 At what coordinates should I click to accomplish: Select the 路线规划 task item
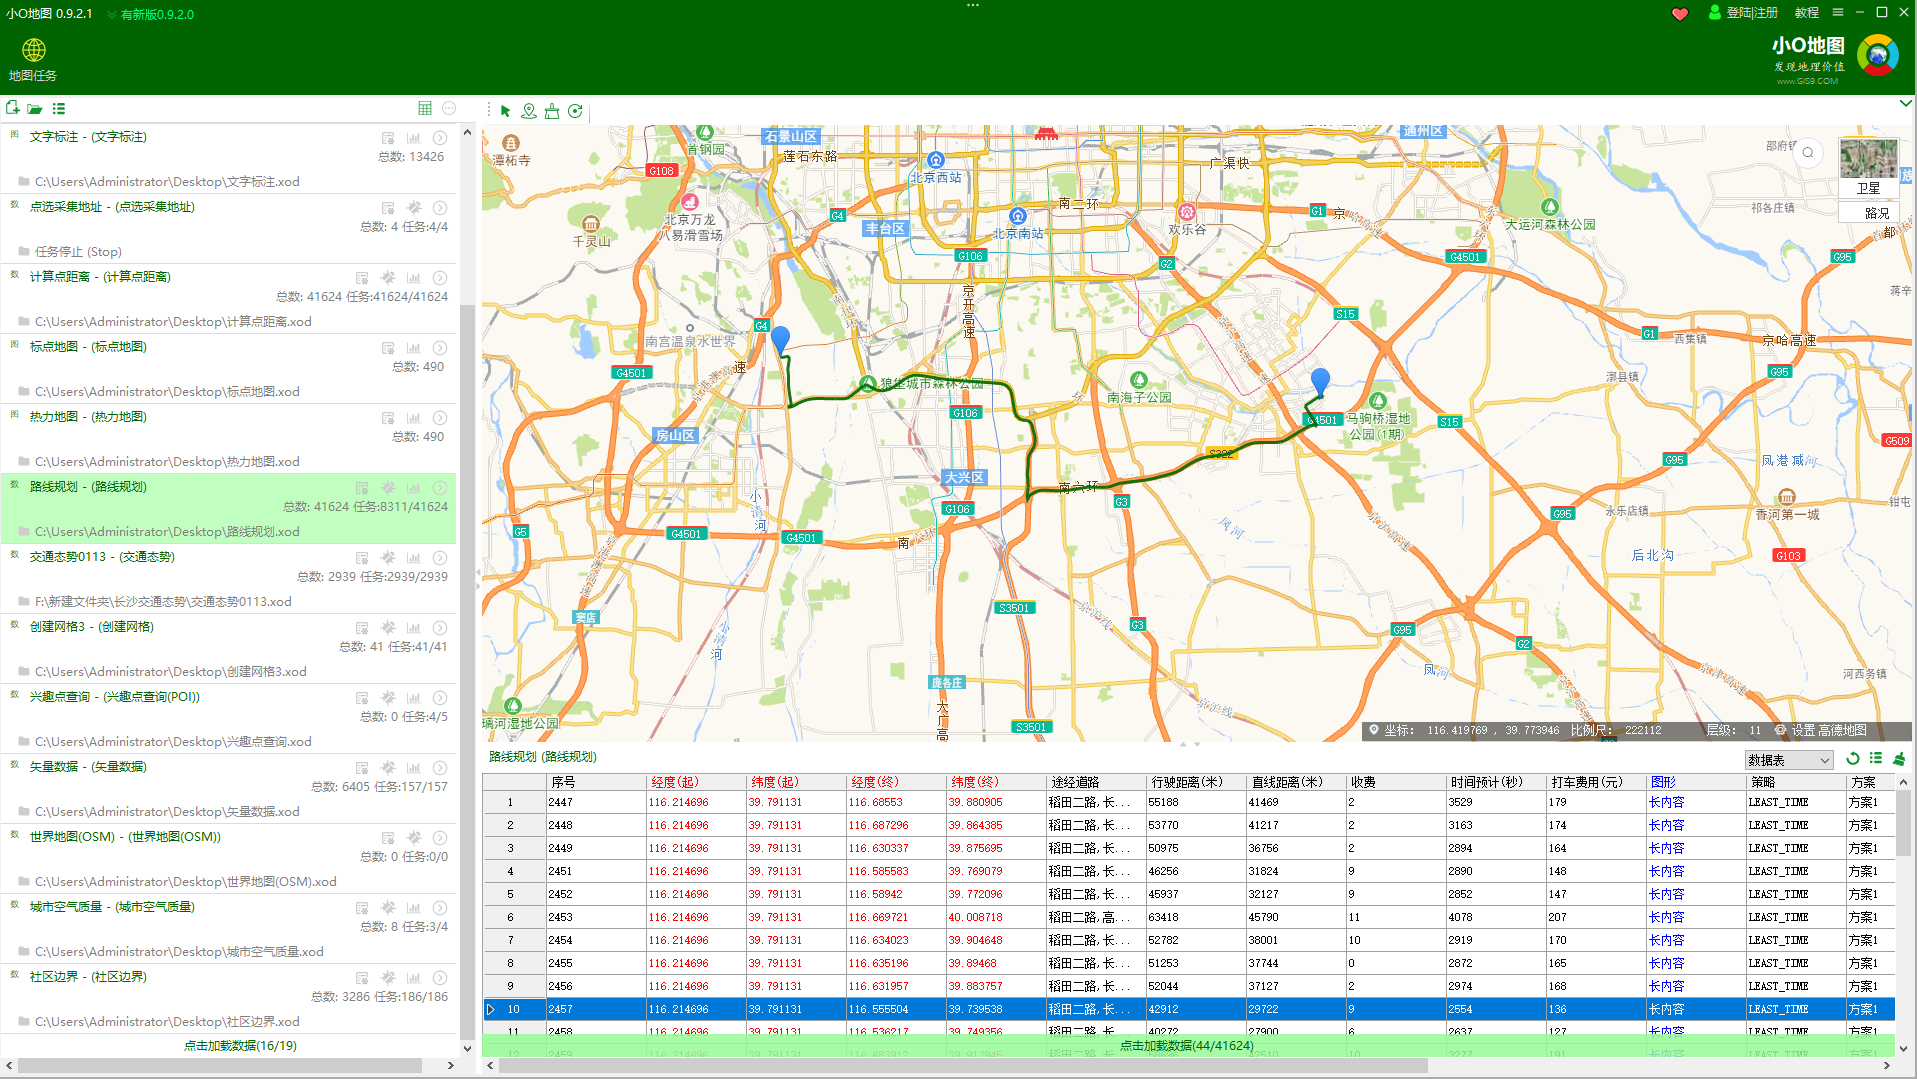click(229, 508)
